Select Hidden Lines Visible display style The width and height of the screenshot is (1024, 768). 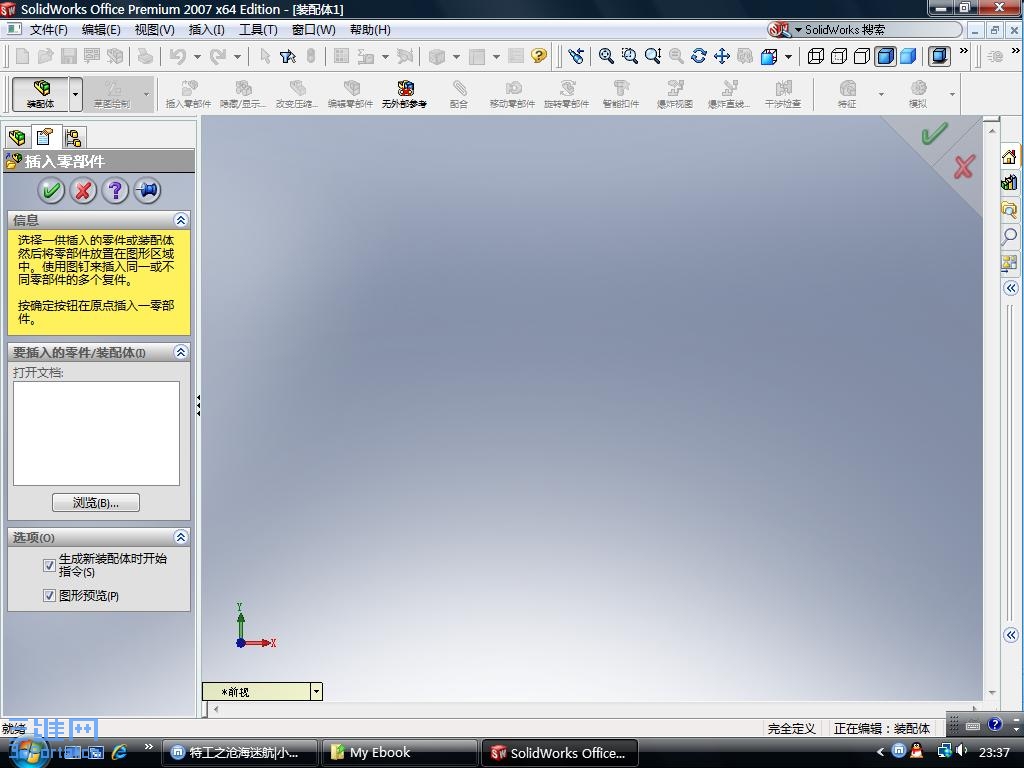click(839, 56)
